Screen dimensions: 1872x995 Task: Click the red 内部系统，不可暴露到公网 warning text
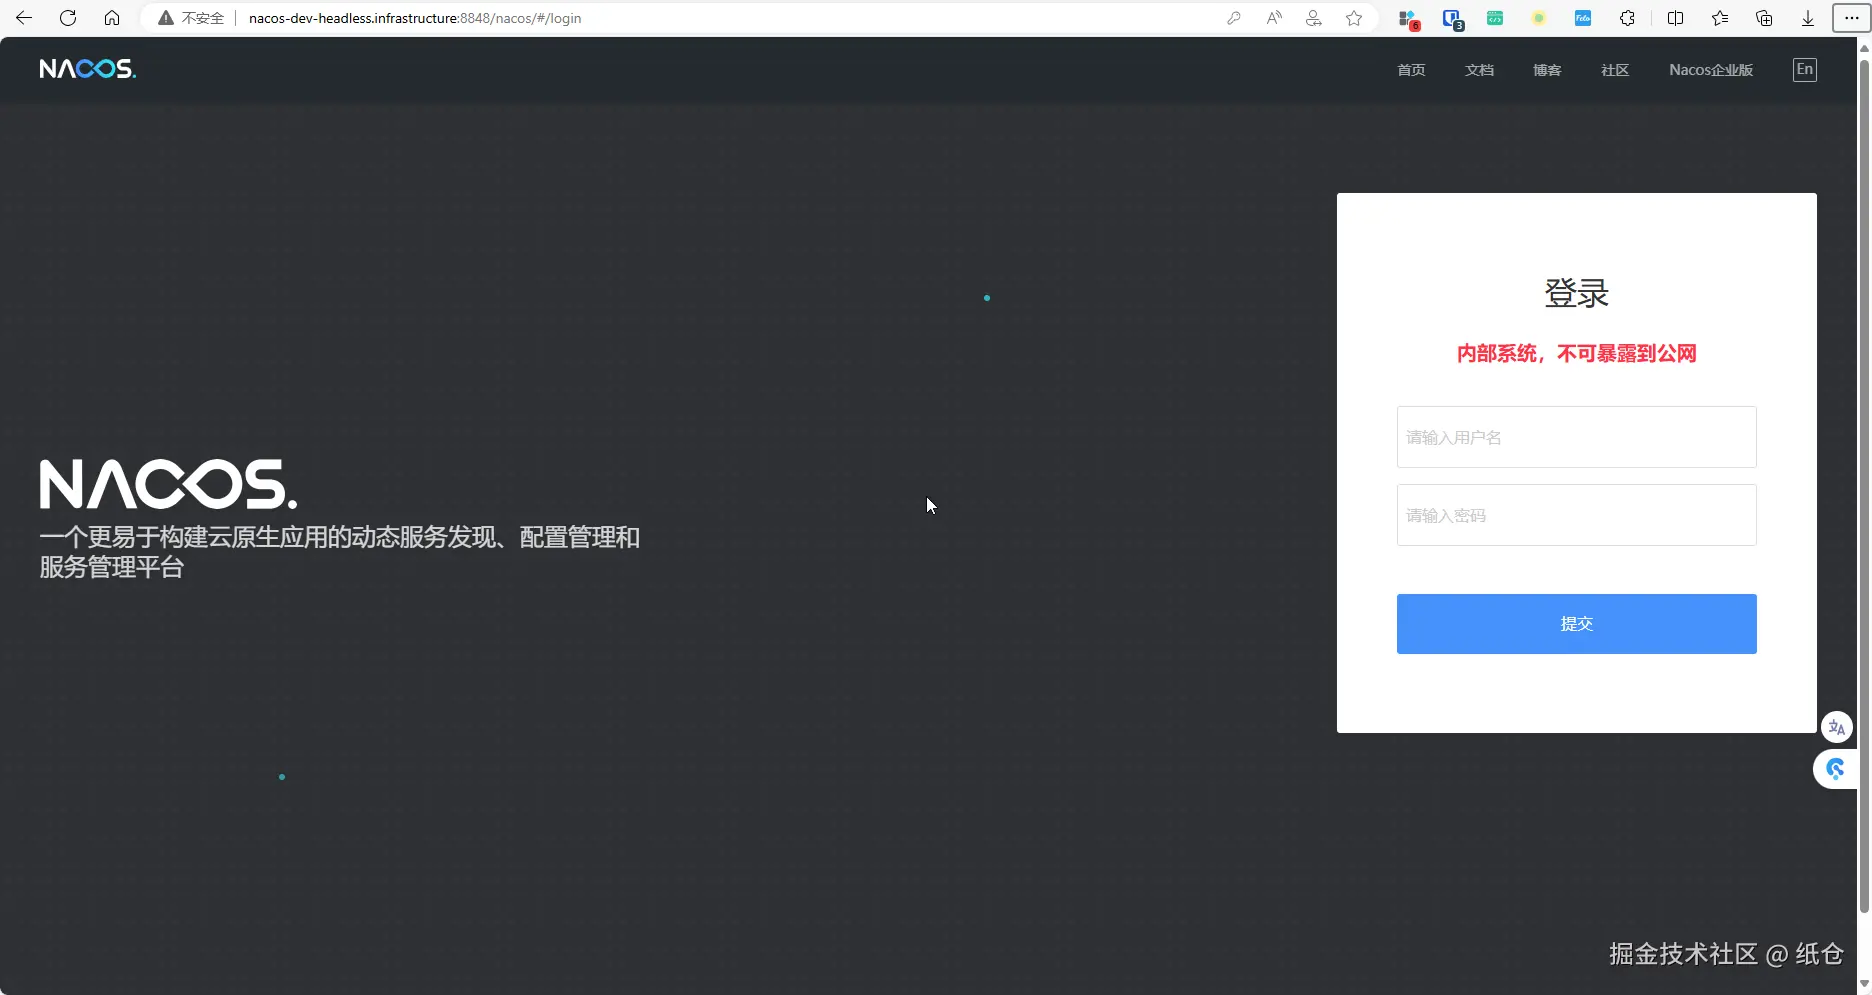point(1576,353)
